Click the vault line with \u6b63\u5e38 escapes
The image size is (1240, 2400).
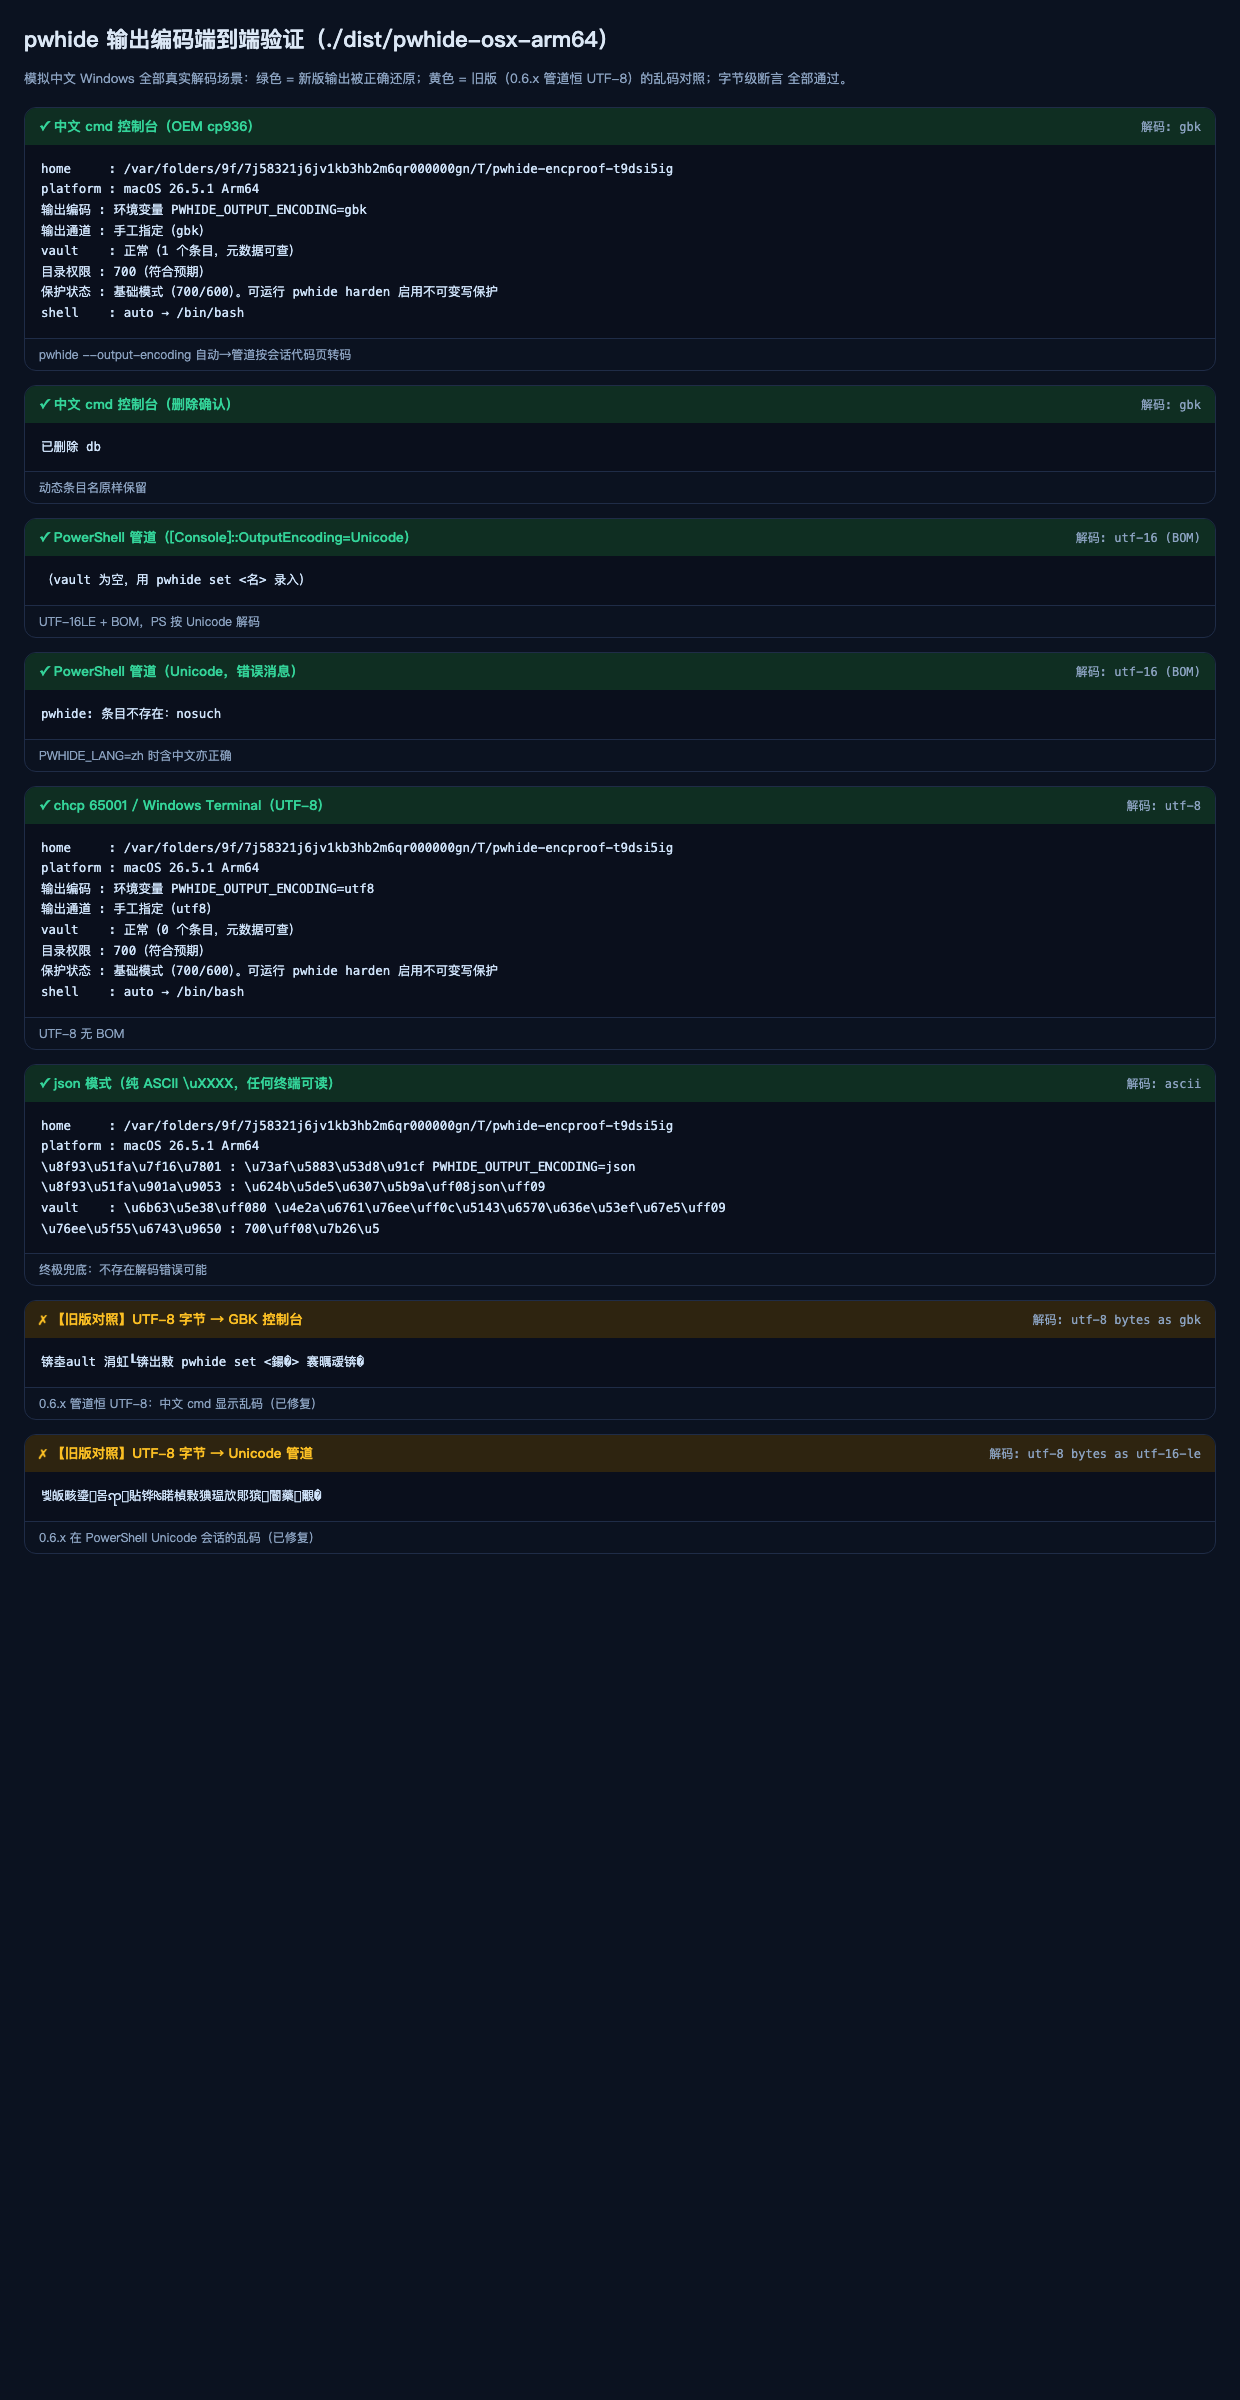click(x=383, y=1207)
